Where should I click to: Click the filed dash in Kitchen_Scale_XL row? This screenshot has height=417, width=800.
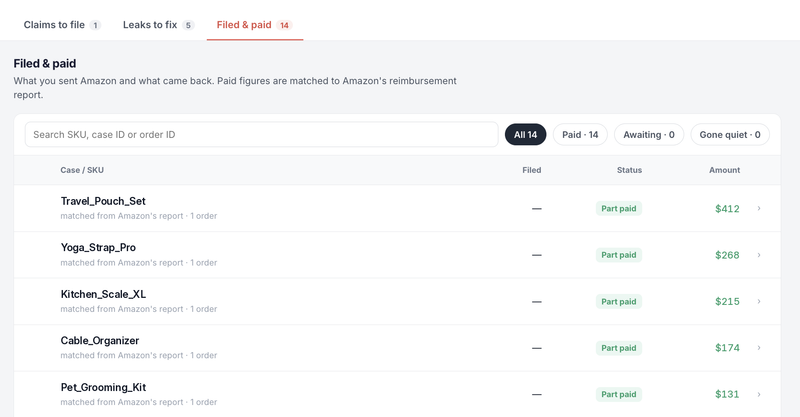pyautogui.click(x=537, y=301)
